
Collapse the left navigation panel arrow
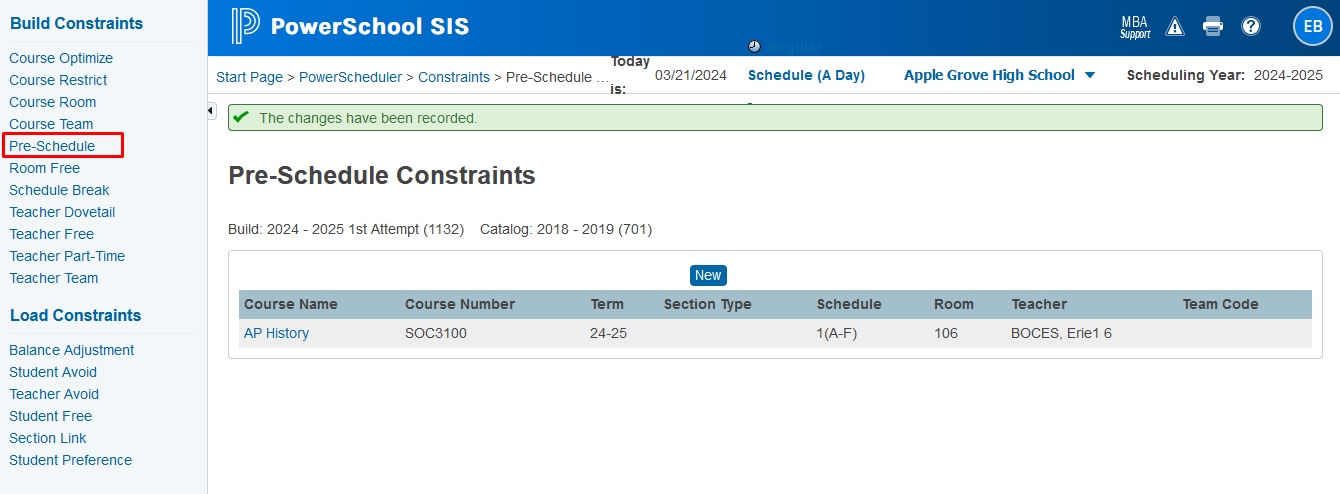(x=212, y=110)
